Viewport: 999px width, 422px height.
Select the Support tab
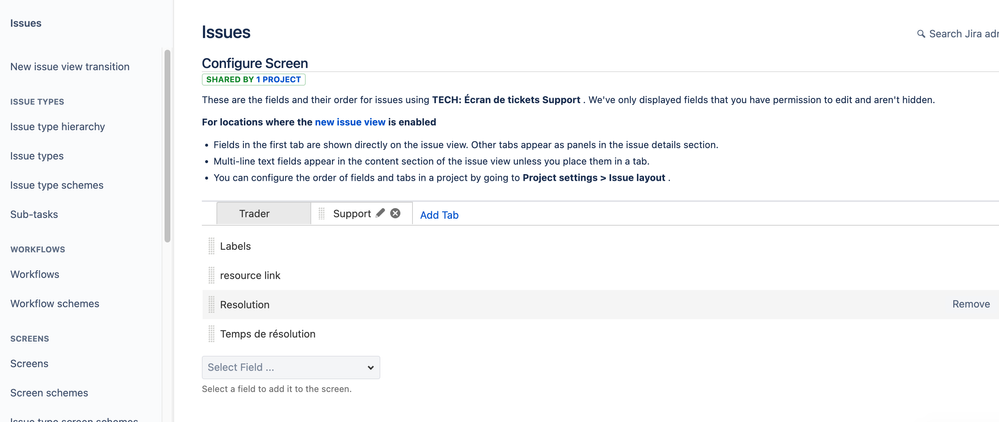coord(352,214)
